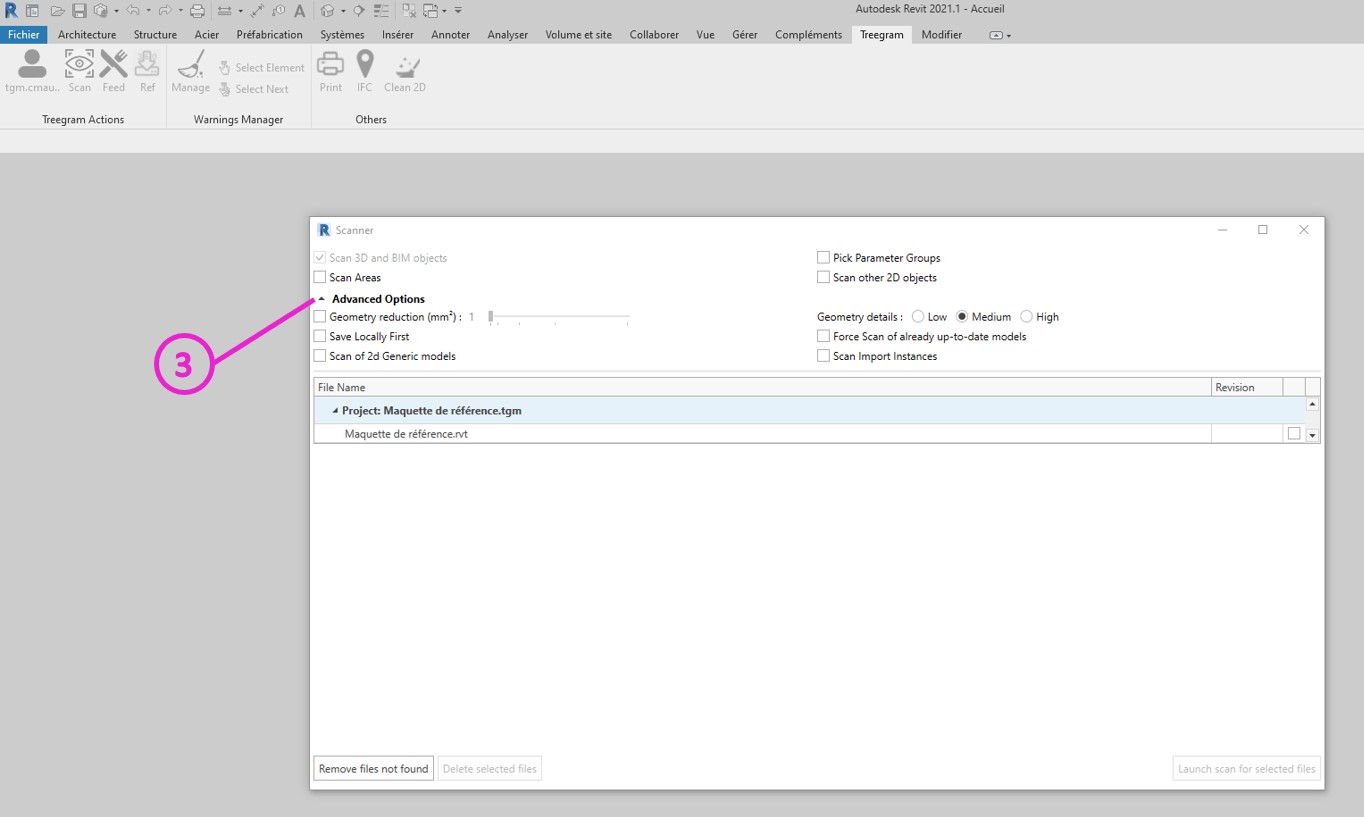Click the IFC location pin icon

[365, 71]
